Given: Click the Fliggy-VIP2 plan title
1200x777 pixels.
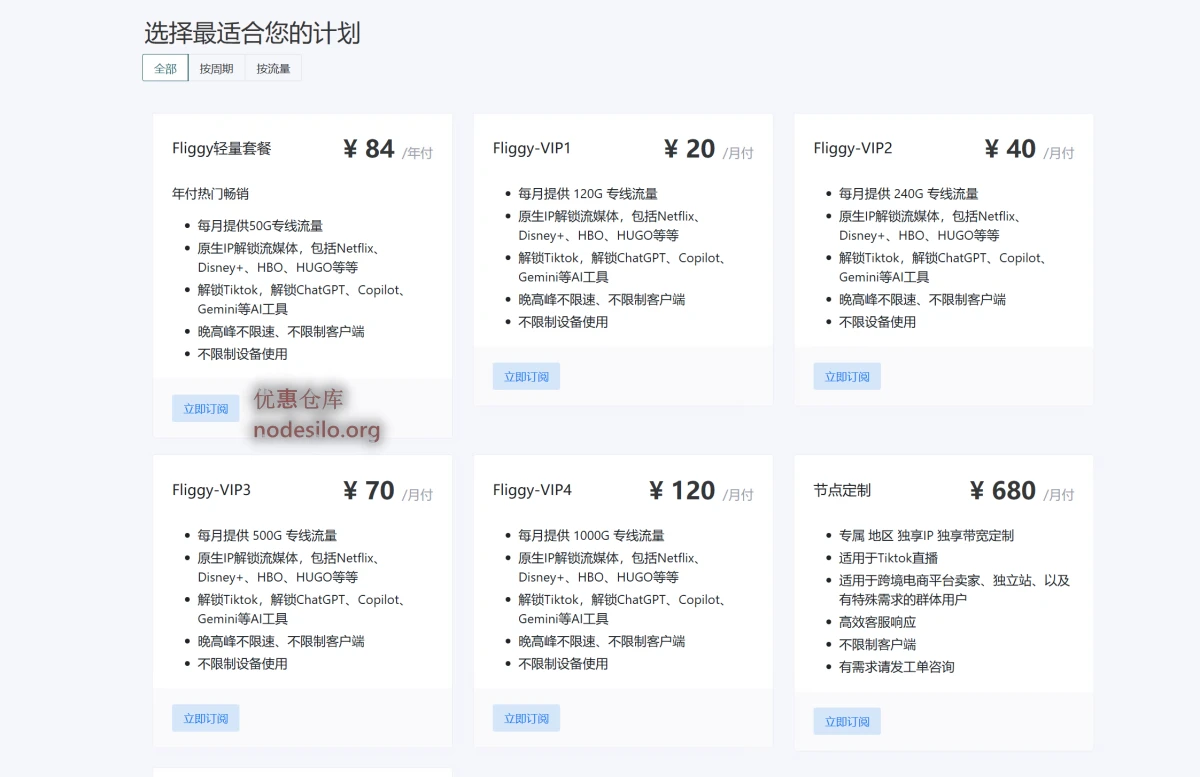Looking at the screenshot, I should coord(853,148).
